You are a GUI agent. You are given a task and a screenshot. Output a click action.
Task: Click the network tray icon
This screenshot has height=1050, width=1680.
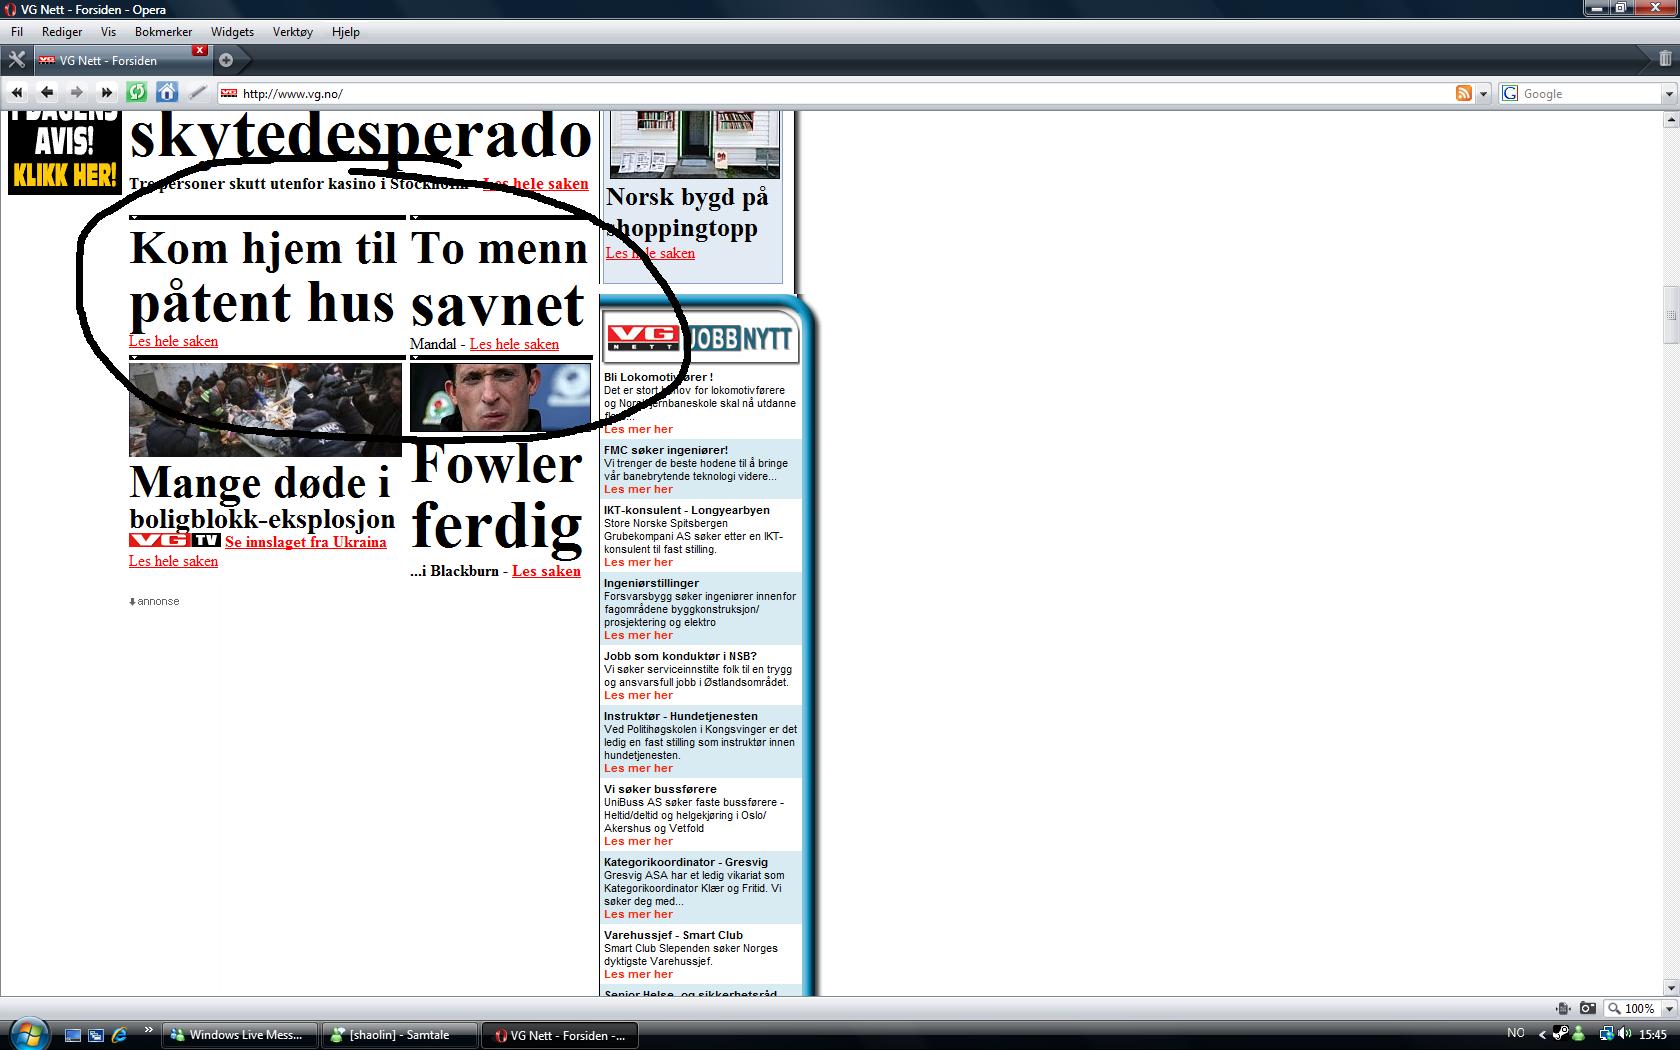click(x=1606, y=1034)
